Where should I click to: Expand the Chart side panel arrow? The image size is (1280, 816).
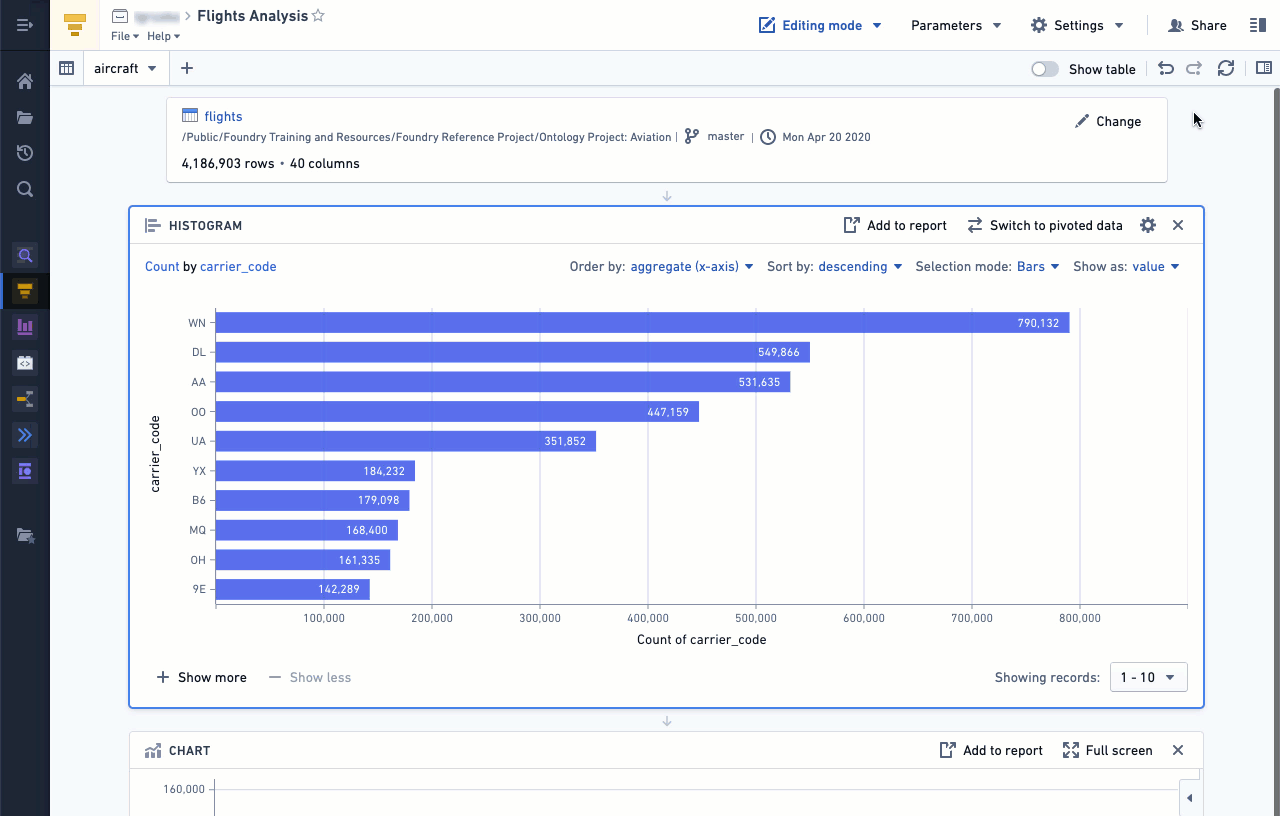coord(1189,798)
